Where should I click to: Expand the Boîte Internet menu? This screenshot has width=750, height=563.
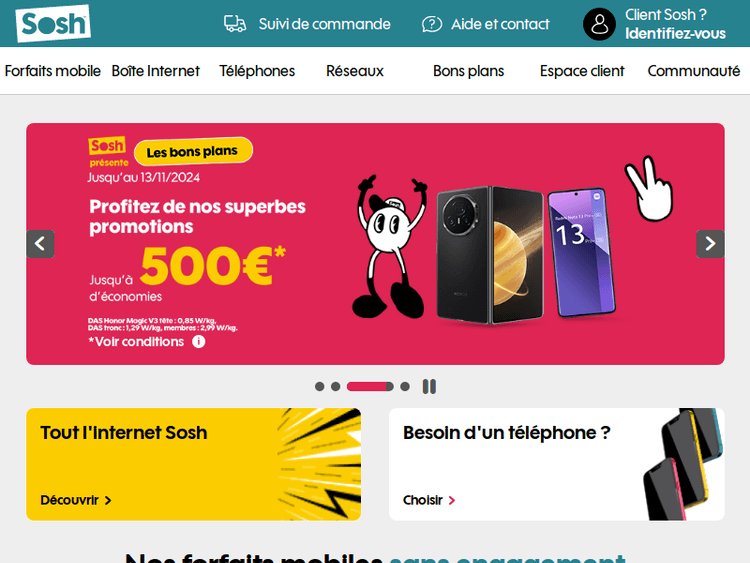pyautogui.click(x=155, y=71)
